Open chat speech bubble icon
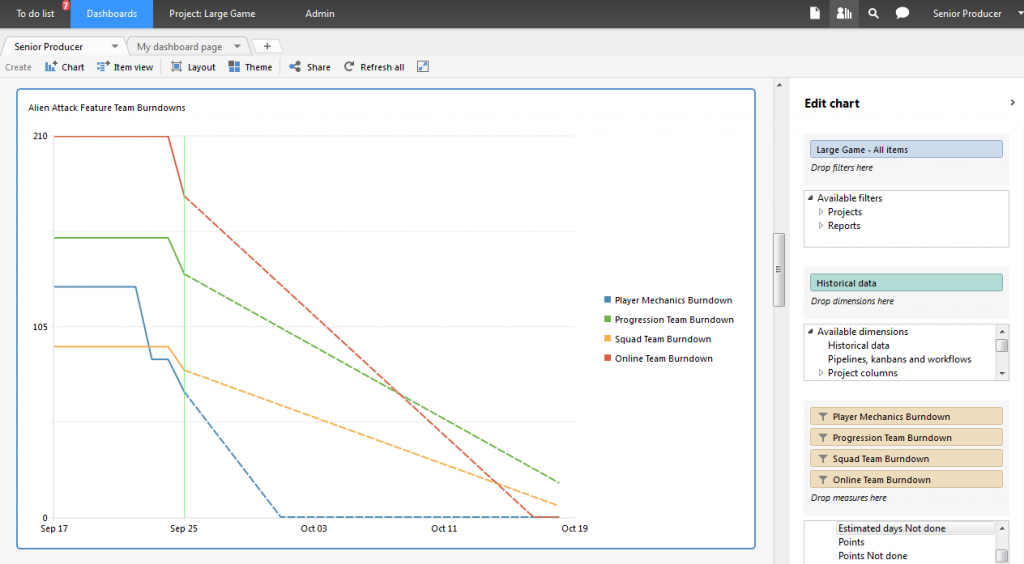Screen dimensions: 1024x564 tap(902, 13)
